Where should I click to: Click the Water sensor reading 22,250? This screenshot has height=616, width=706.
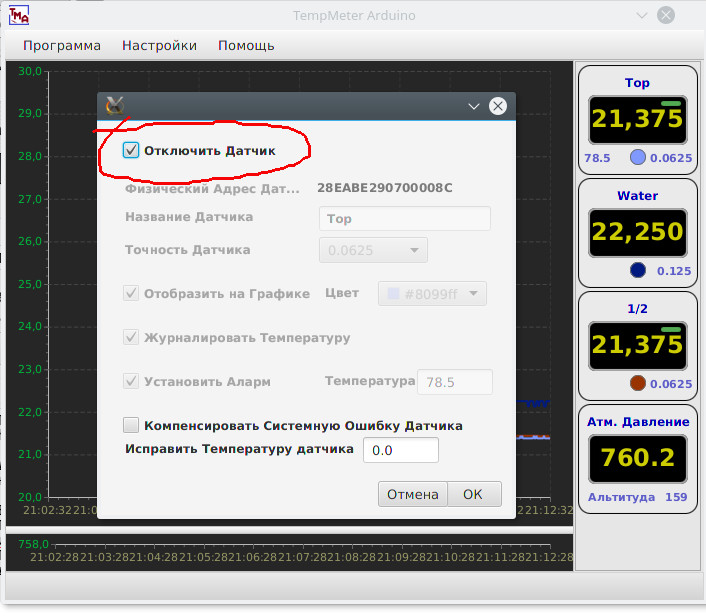tap(638, 232)
